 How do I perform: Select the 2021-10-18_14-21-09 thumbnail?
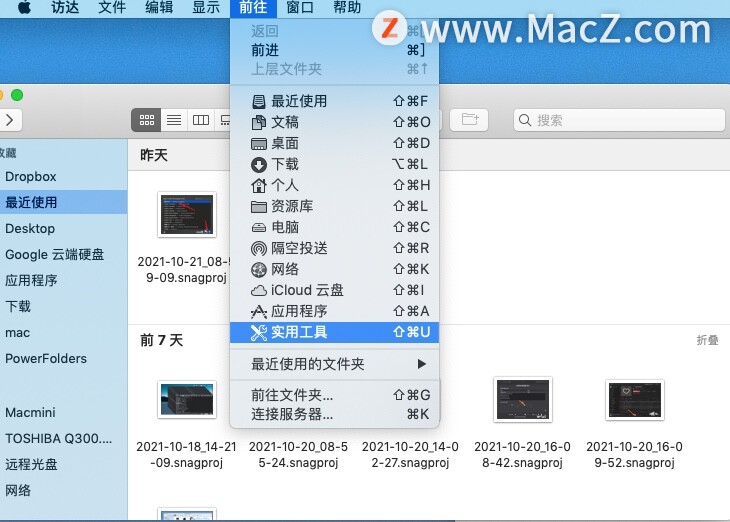pos(187,400)
